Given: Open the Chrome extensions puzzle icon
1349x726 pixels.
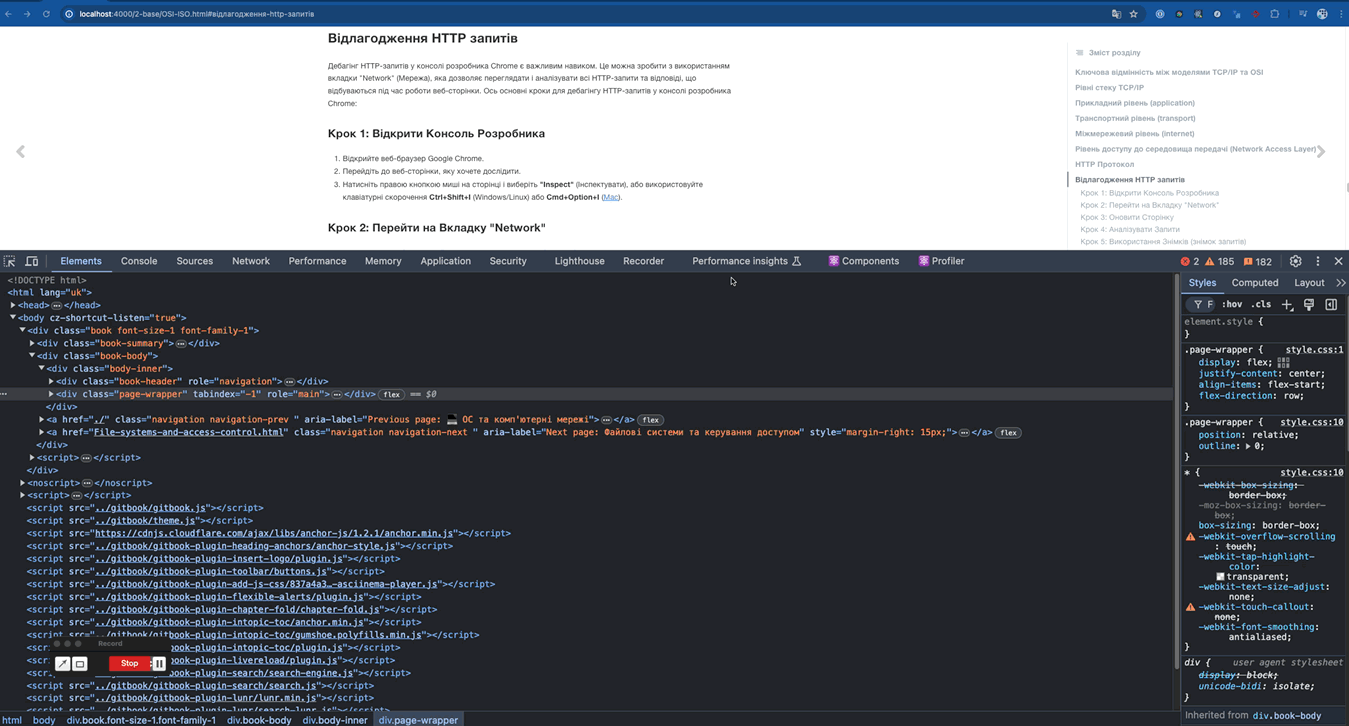Looking at the screenshot, I should click(x=1274, y=14).
